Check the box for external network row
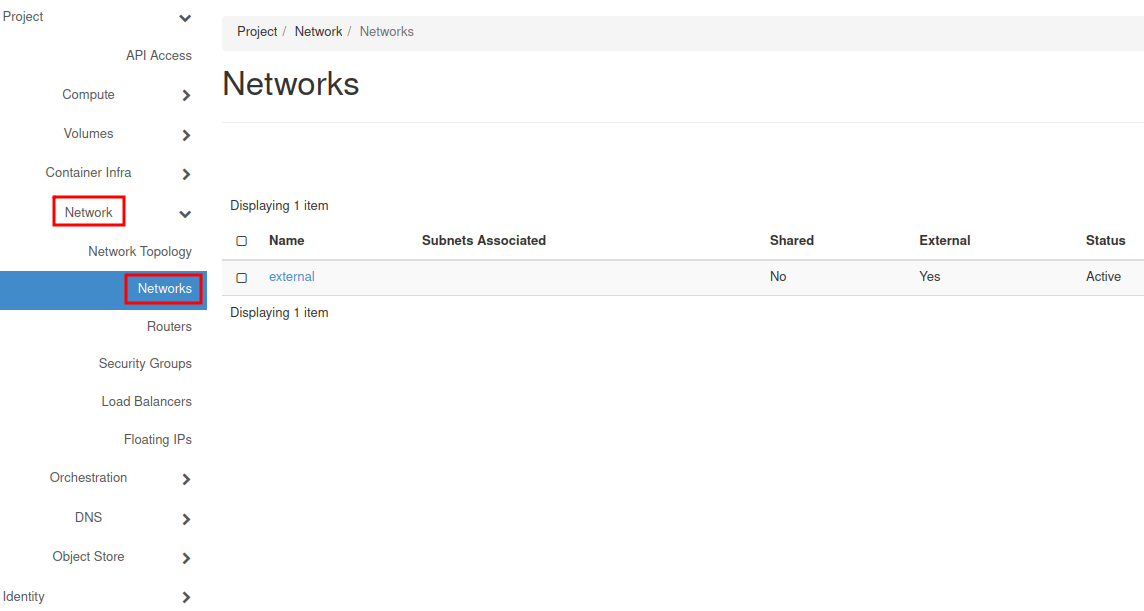 point(241,278)
